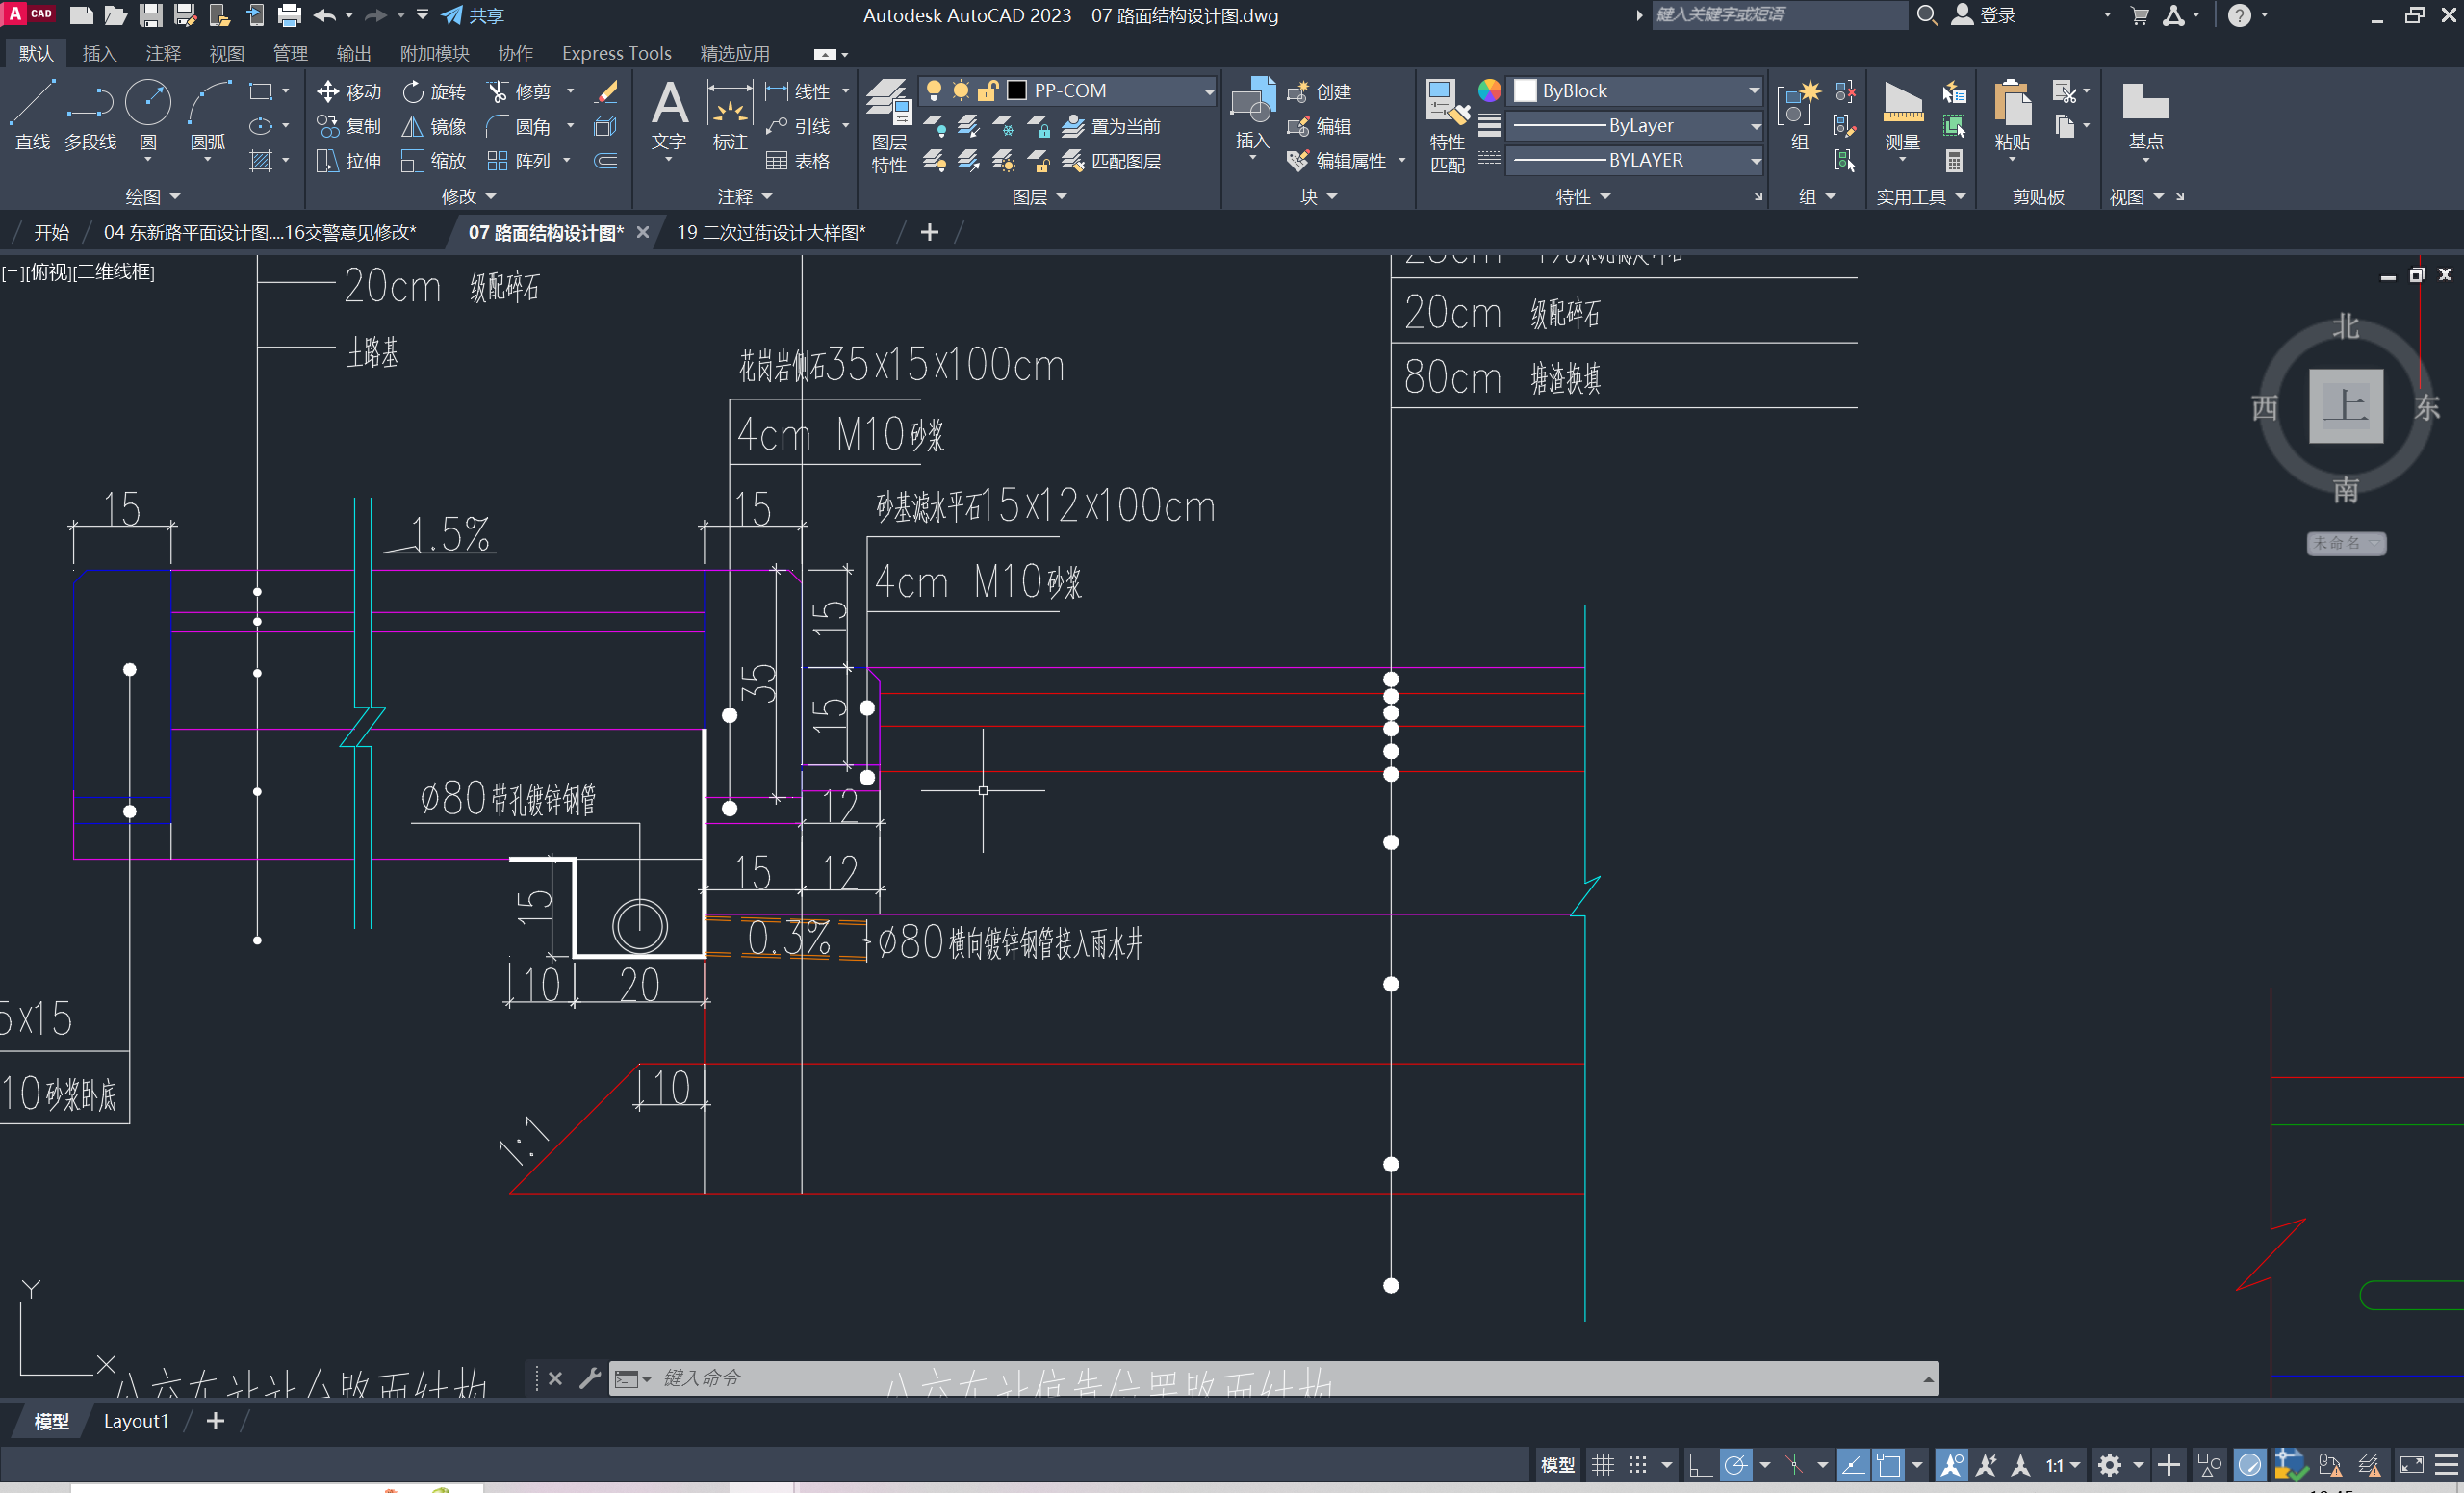Click 登录 (Sign in) button
The width and height of the screenshot is (2464, 1493).
[1984, 15]
